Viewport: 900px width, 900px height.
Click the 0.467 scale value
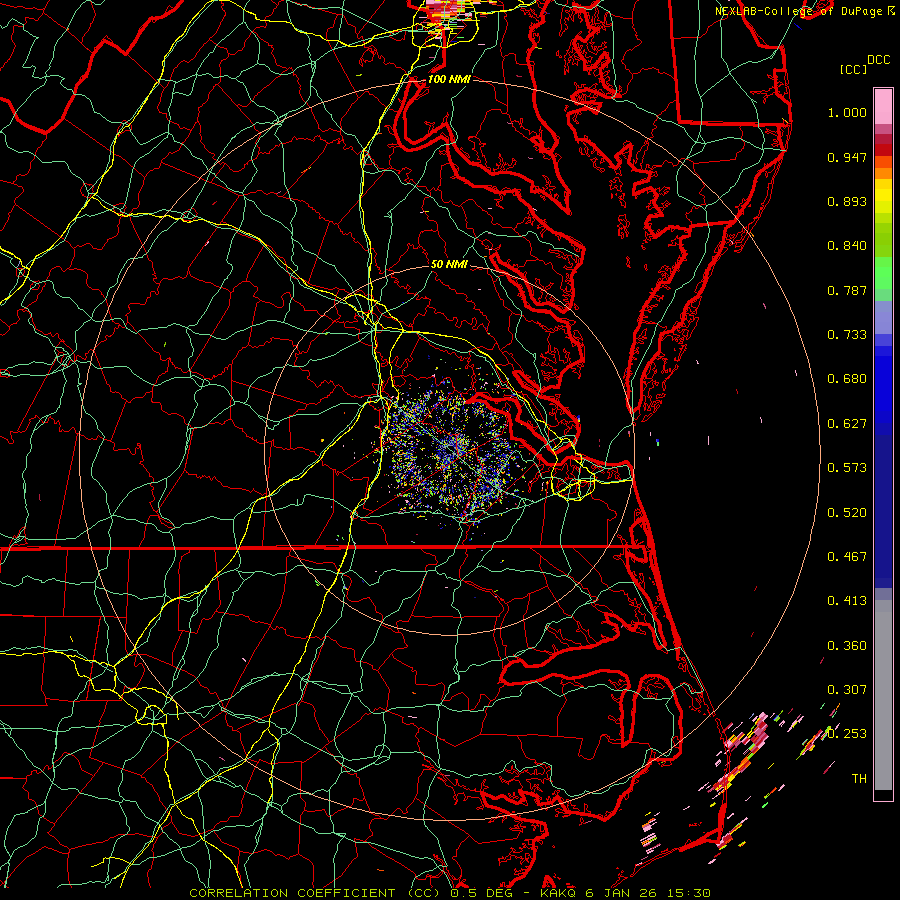(x=847, y=557)
